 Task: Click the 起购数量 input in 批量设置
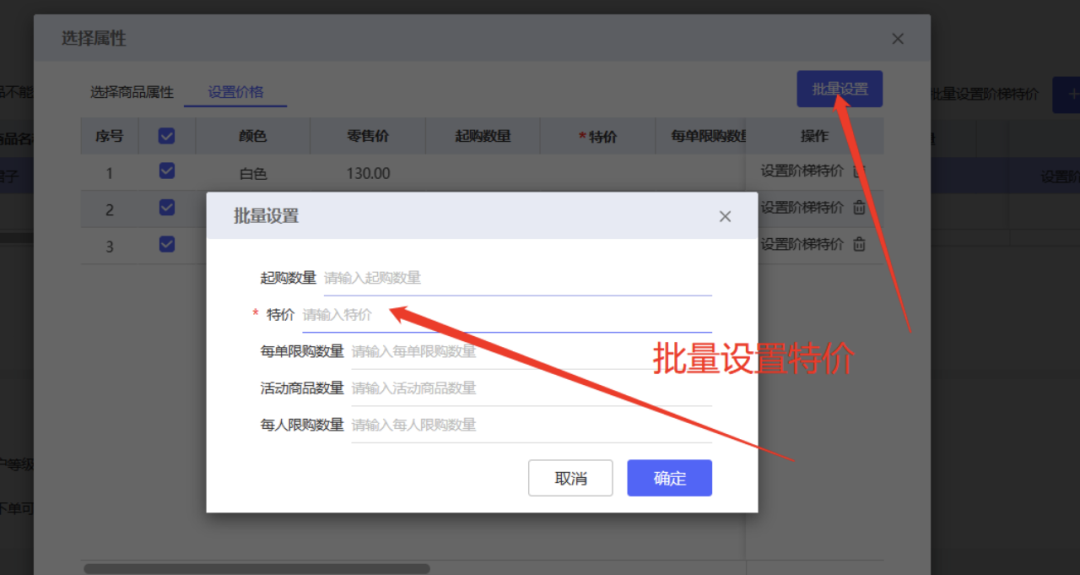[517, 278]
